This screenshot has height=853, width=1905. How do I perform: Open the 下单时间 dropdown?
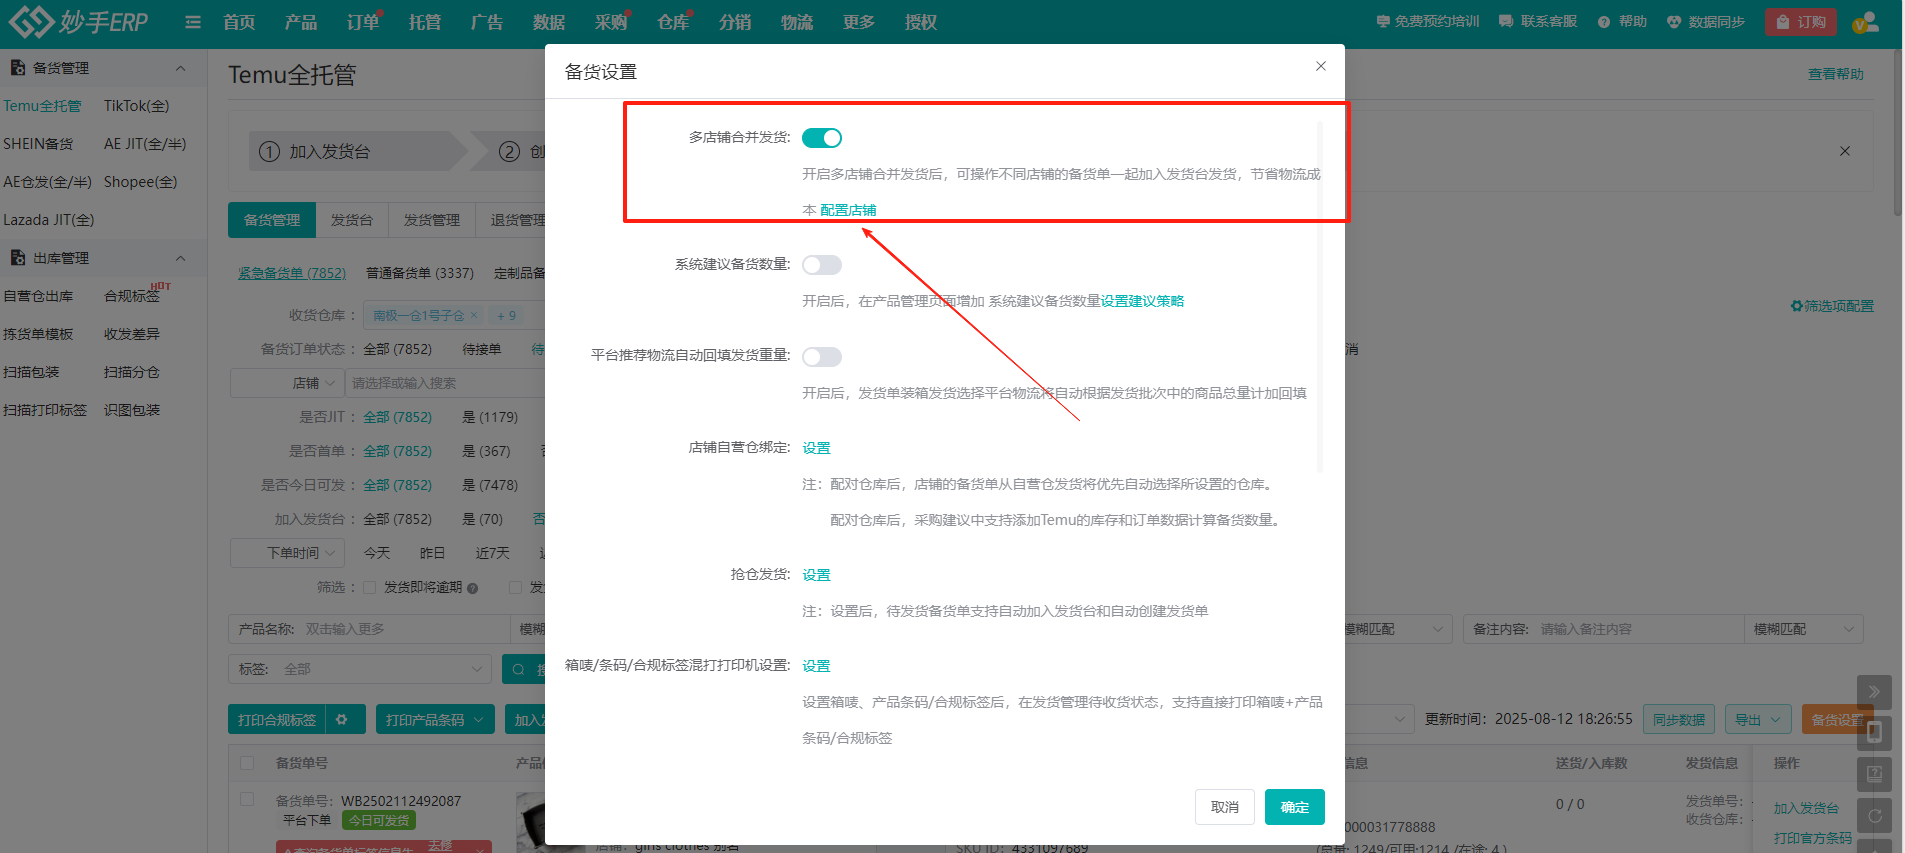pos(288,553)
